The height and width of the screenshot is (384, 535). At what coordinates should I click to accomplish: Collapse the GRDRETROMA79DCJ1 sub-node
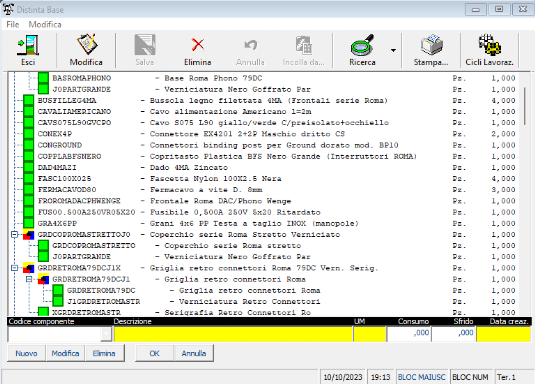(x=29, y=279)
